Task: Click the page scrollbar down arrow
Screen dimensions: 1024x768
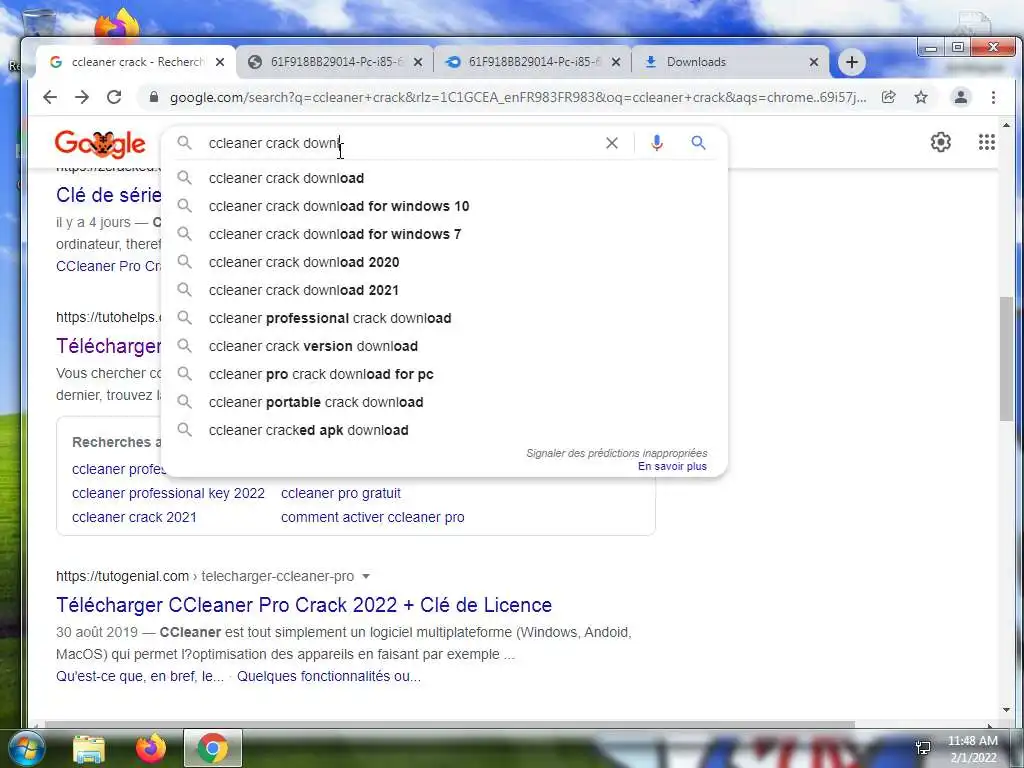Action: click(x=1006, y=710)
